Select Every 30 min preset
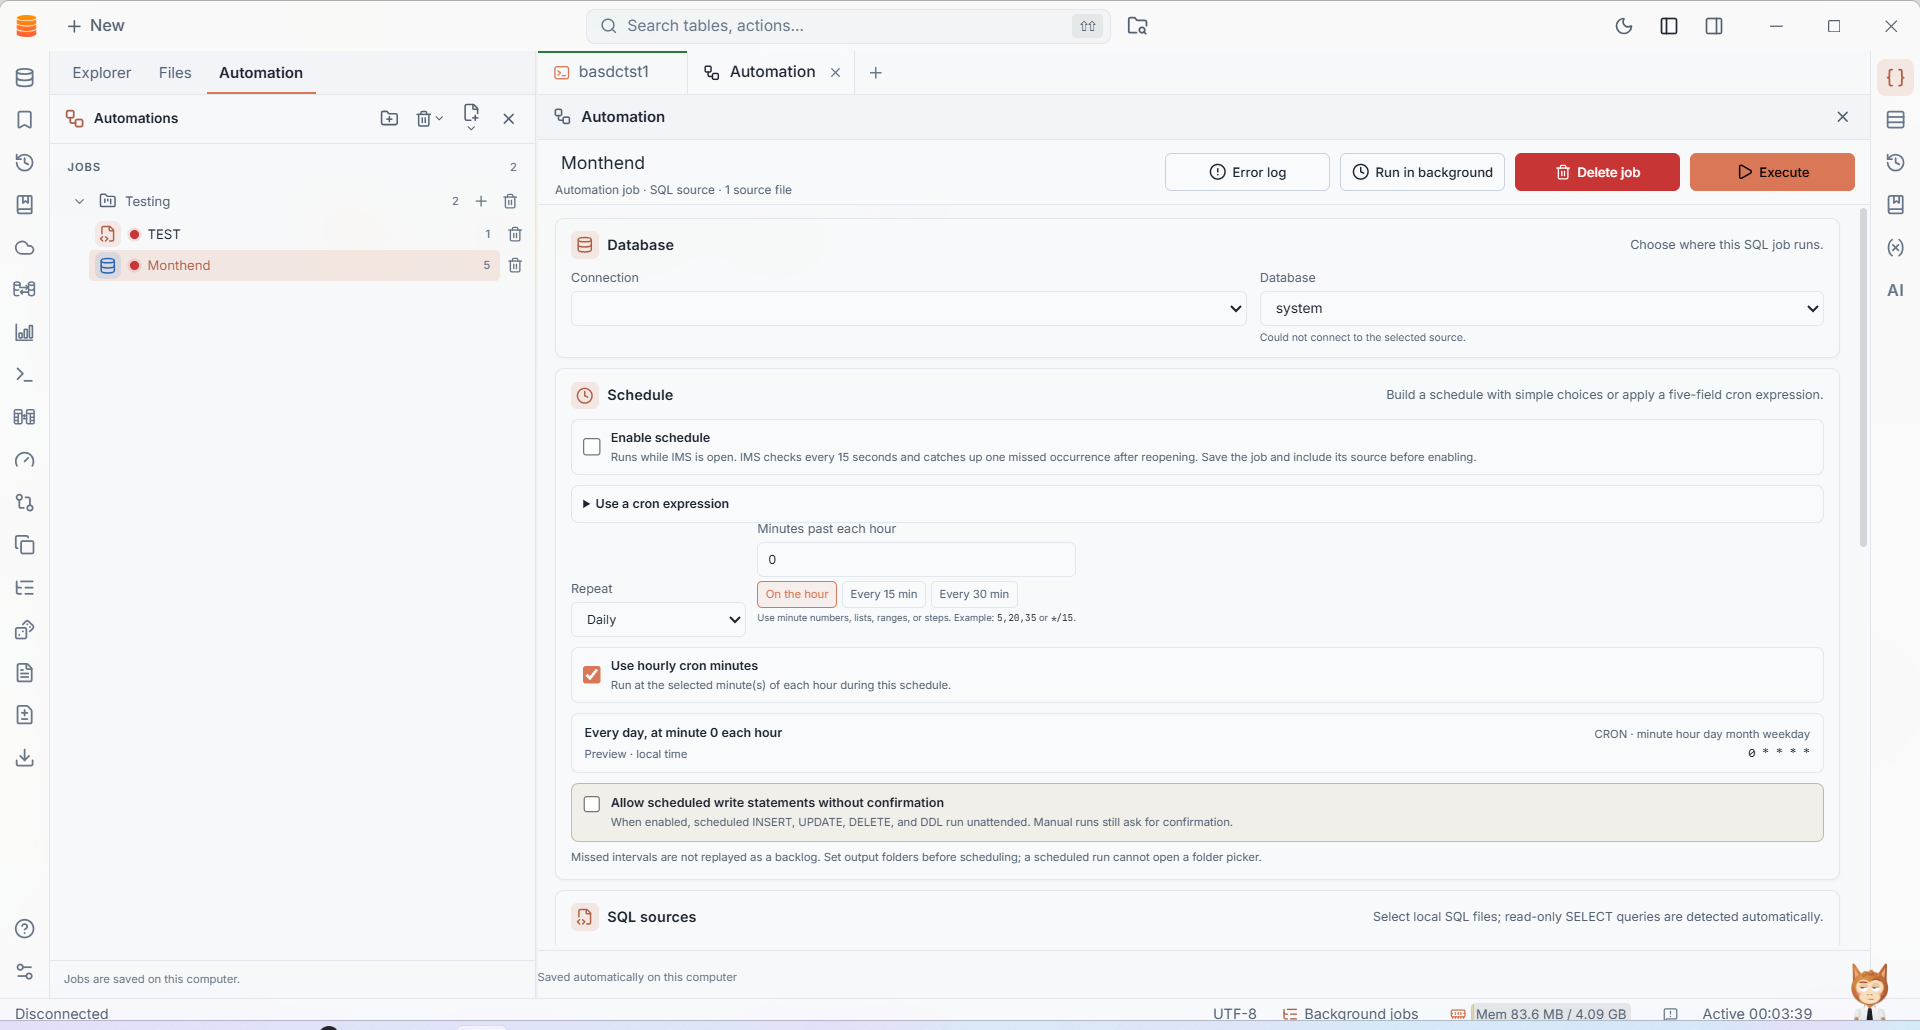 [974, 594]
